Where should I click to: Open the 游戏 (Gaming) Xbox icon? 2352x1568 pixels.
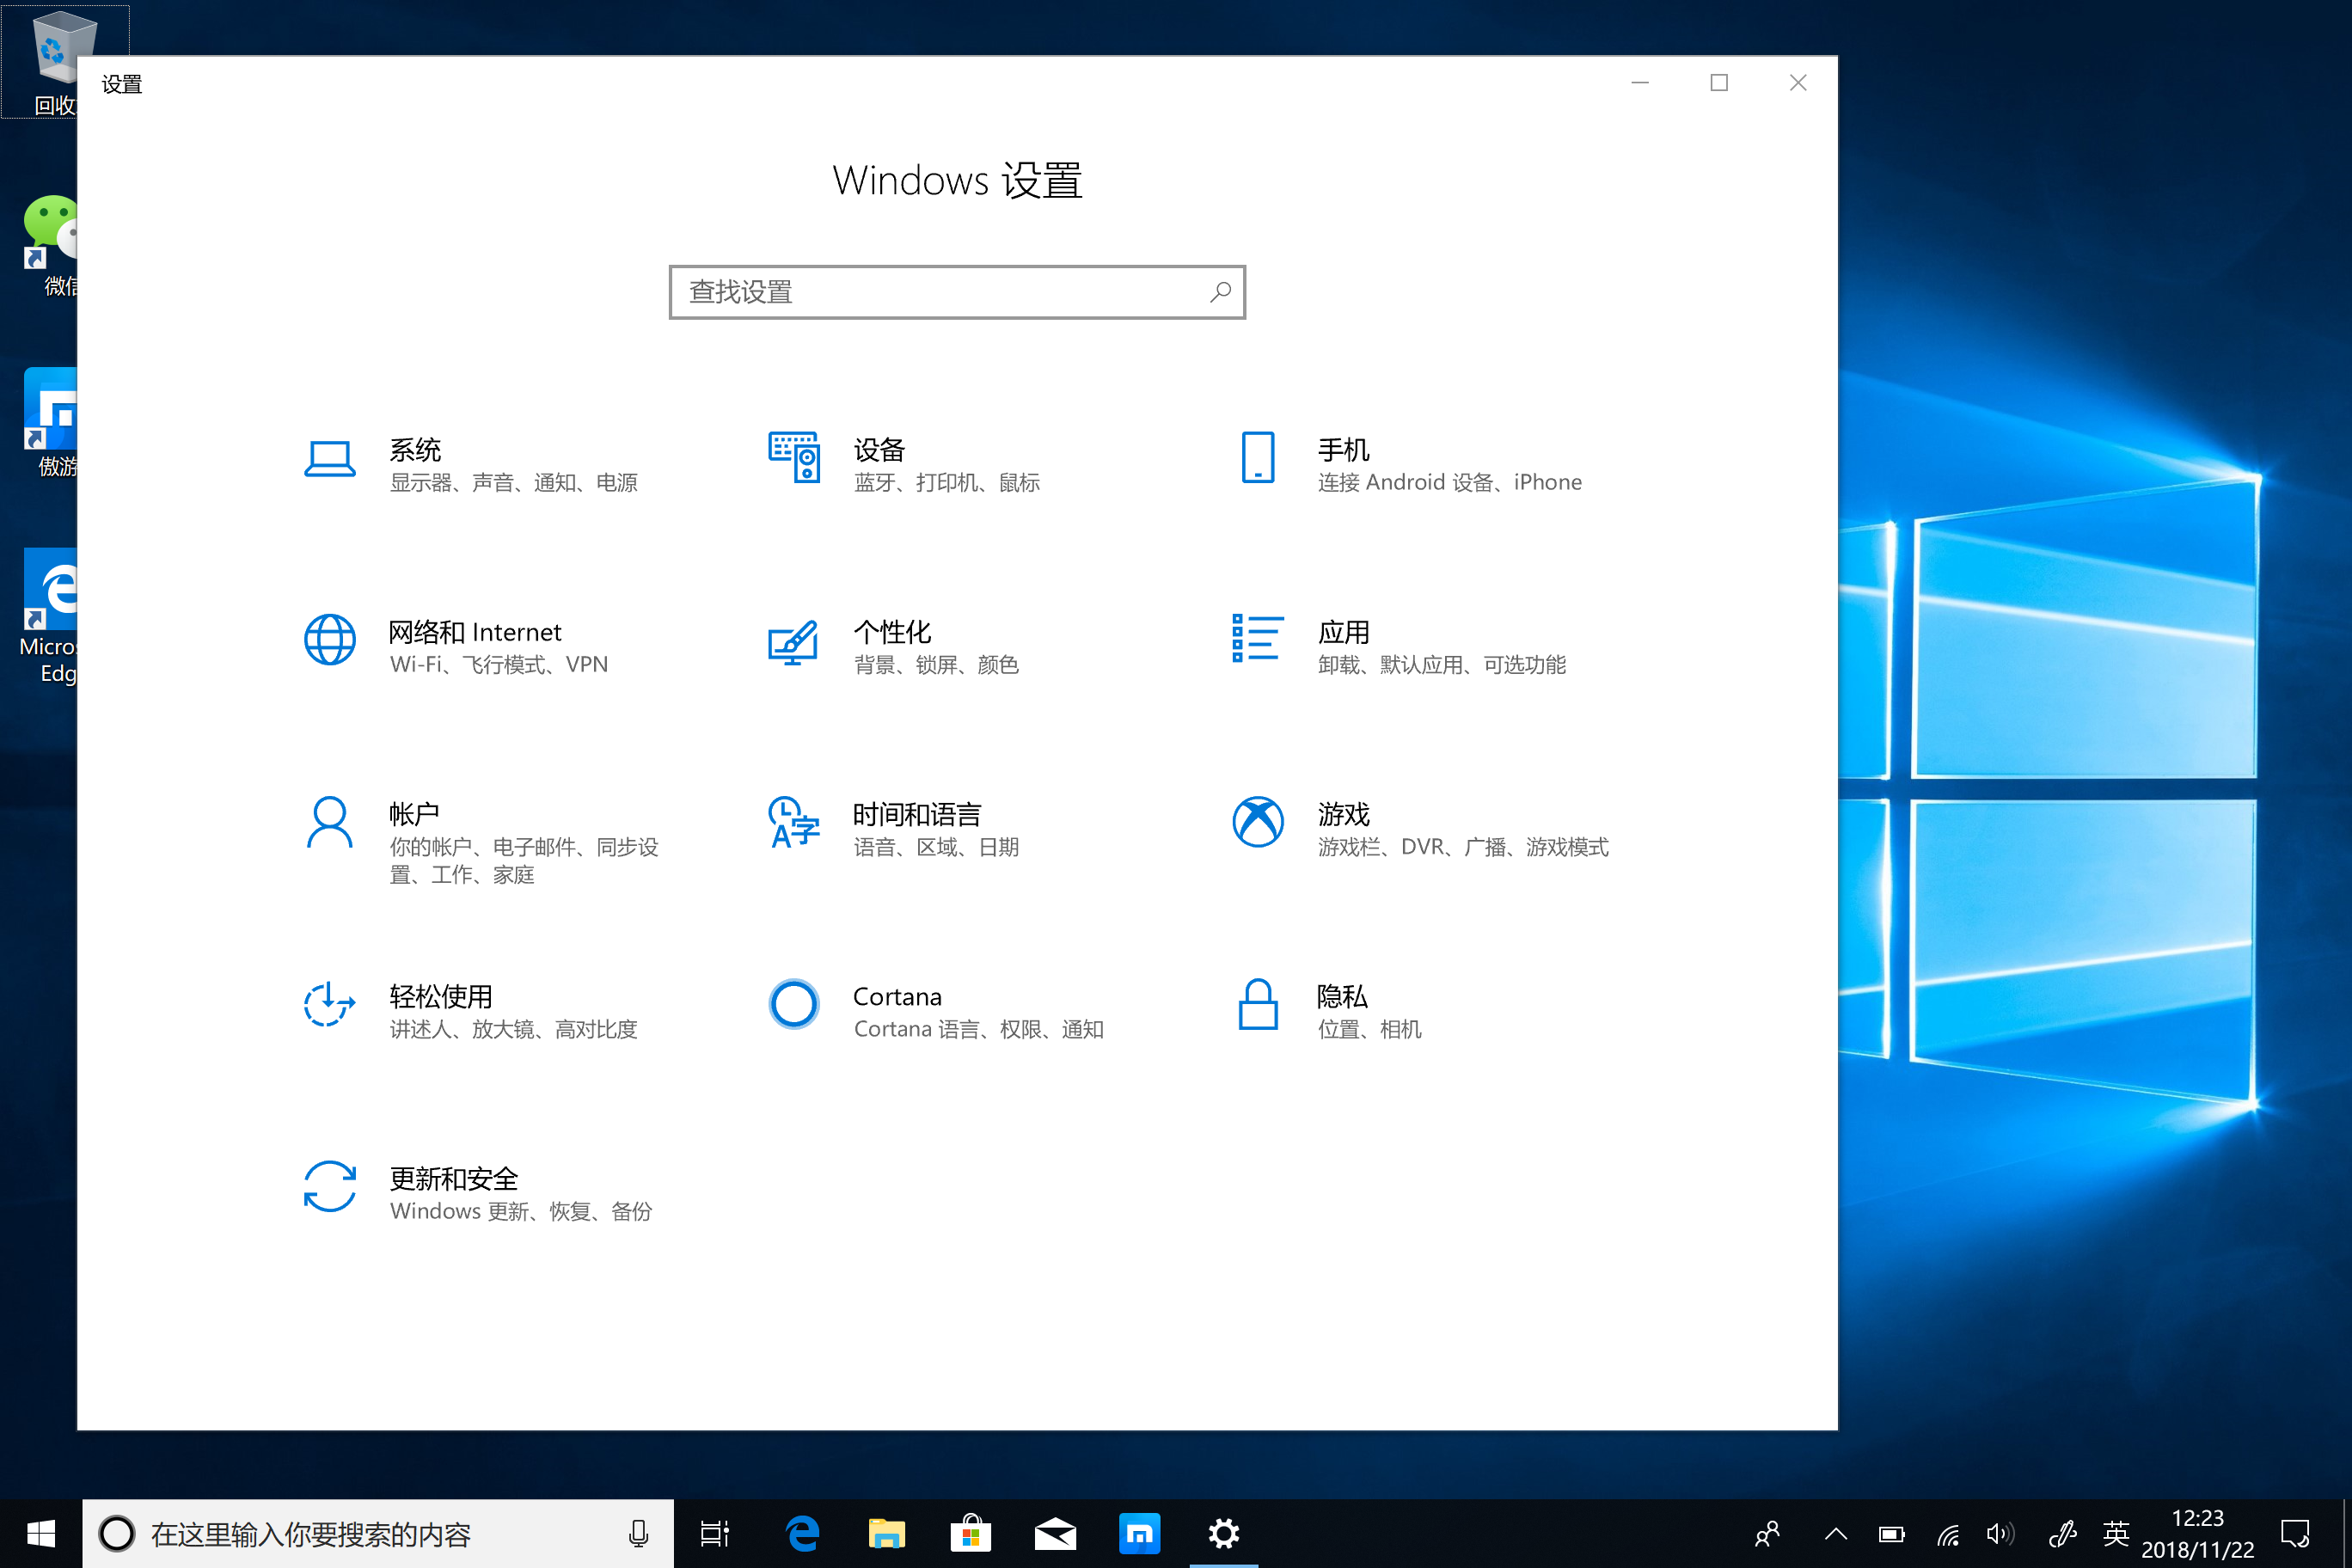tap(1258, 822)
